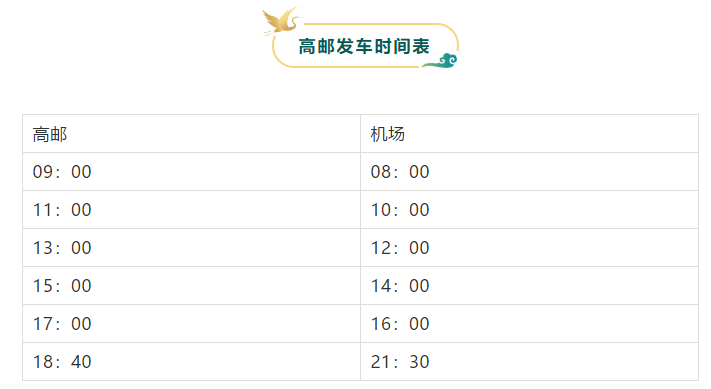Click the 09:00 Gaoyou departure cell
The height and width of the screenshot is (389, 711).
191,172
